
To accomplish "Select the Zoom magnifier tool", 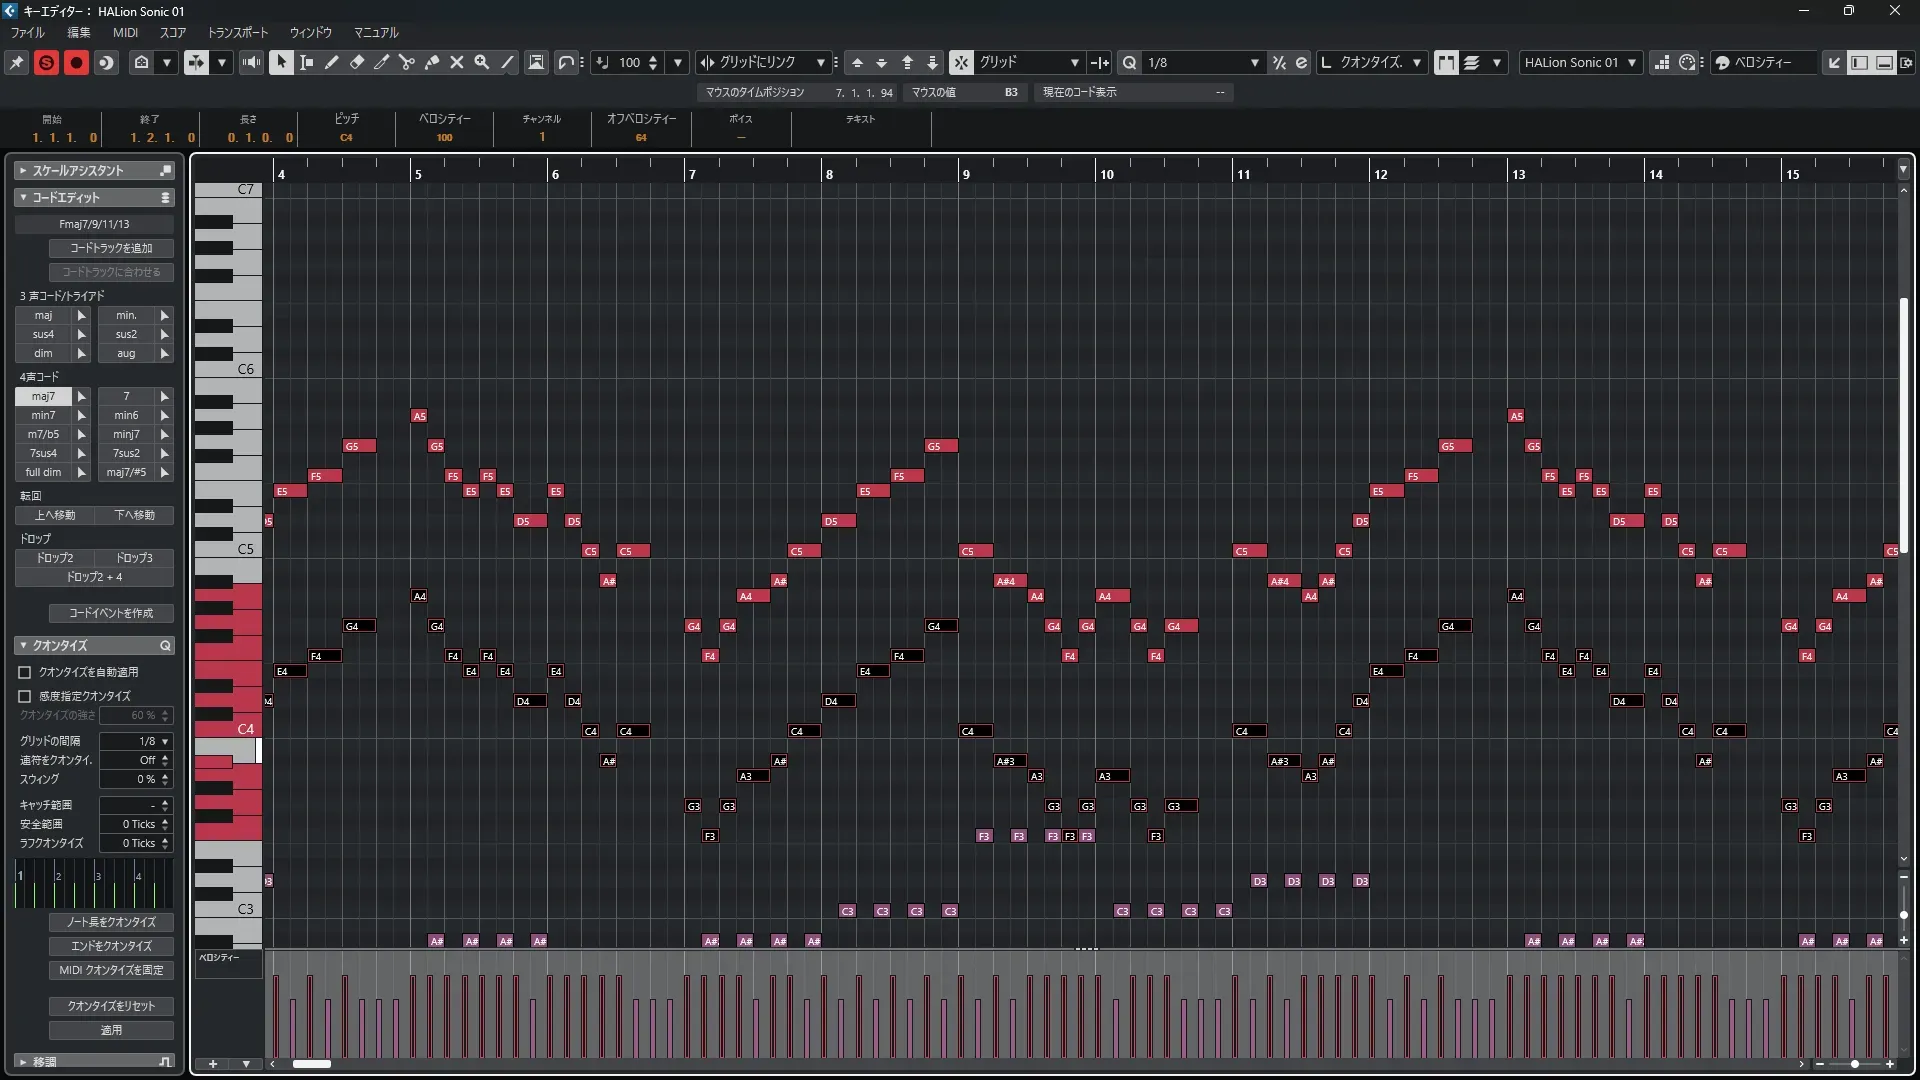I will coord(482,62).
